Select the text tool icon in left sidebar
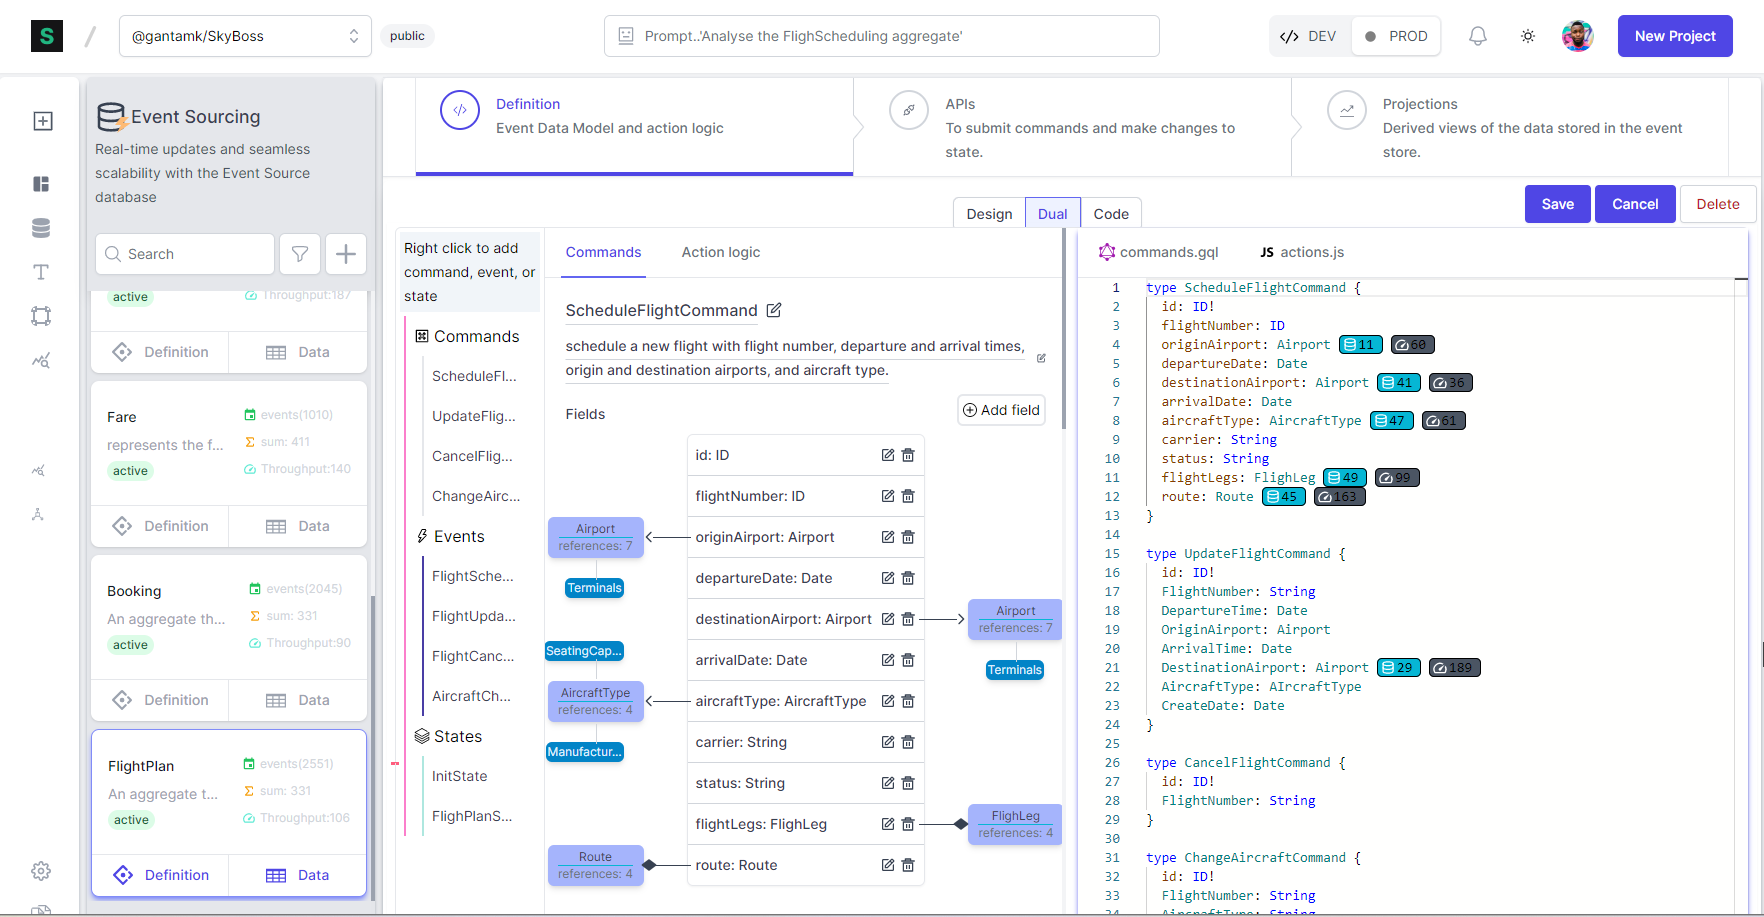The image size is (1764, 917). [x=41, y=271]
